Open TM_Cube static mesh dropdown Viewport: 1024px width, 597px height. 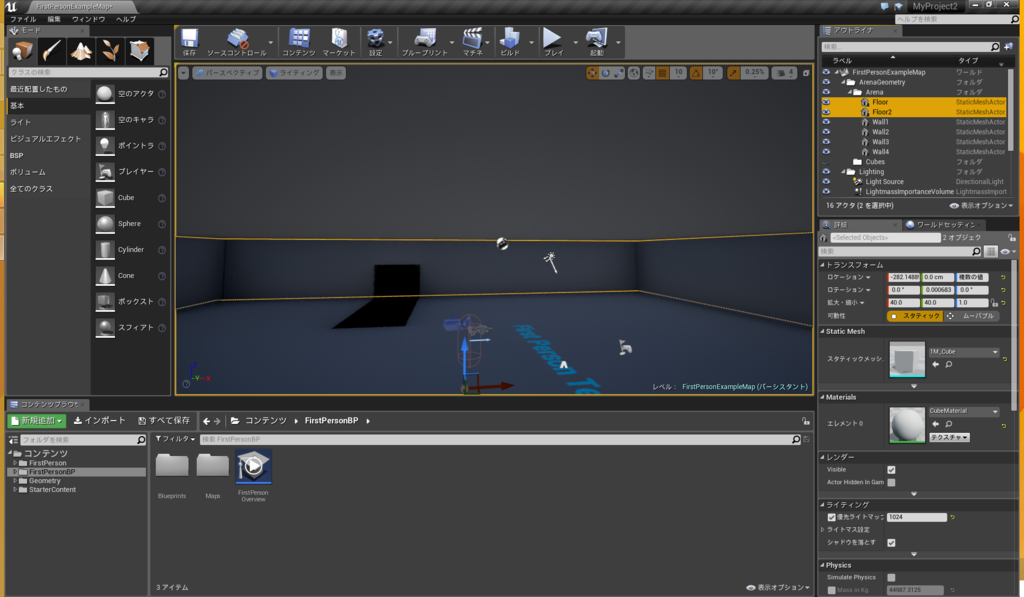tap(964, 351)
